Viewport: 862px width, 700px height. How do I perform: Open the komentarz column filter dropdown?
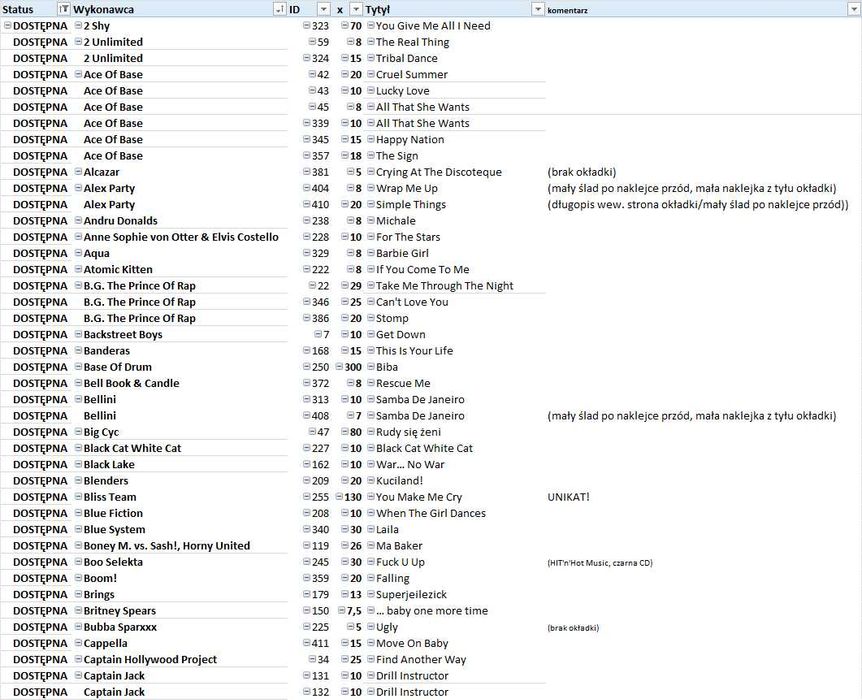click(x=853, y=9)
